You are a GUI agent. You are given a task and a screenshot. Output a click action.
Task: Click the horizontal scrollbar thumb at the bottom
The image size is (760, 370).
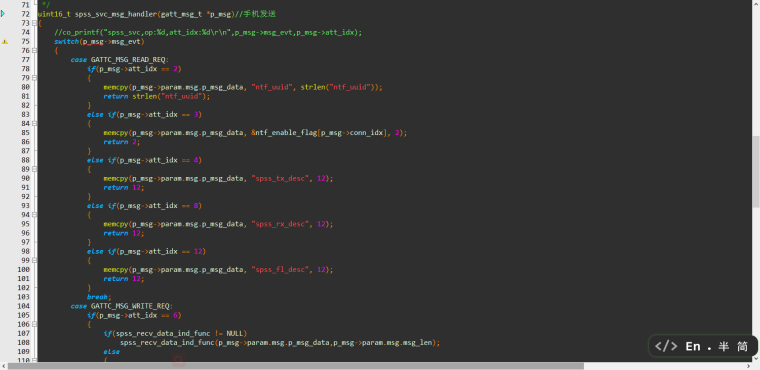coord(296,366)
